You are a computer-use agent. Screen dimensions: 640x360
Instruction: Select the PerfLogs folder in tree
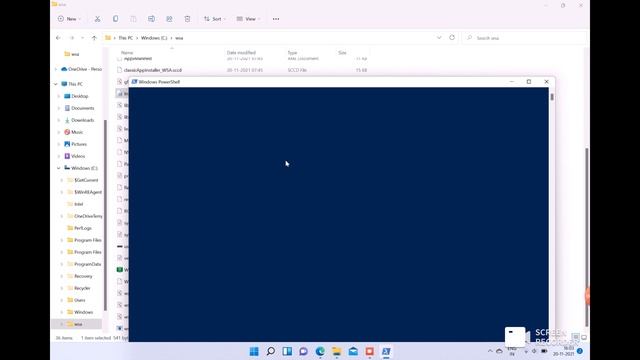[82, 228]
